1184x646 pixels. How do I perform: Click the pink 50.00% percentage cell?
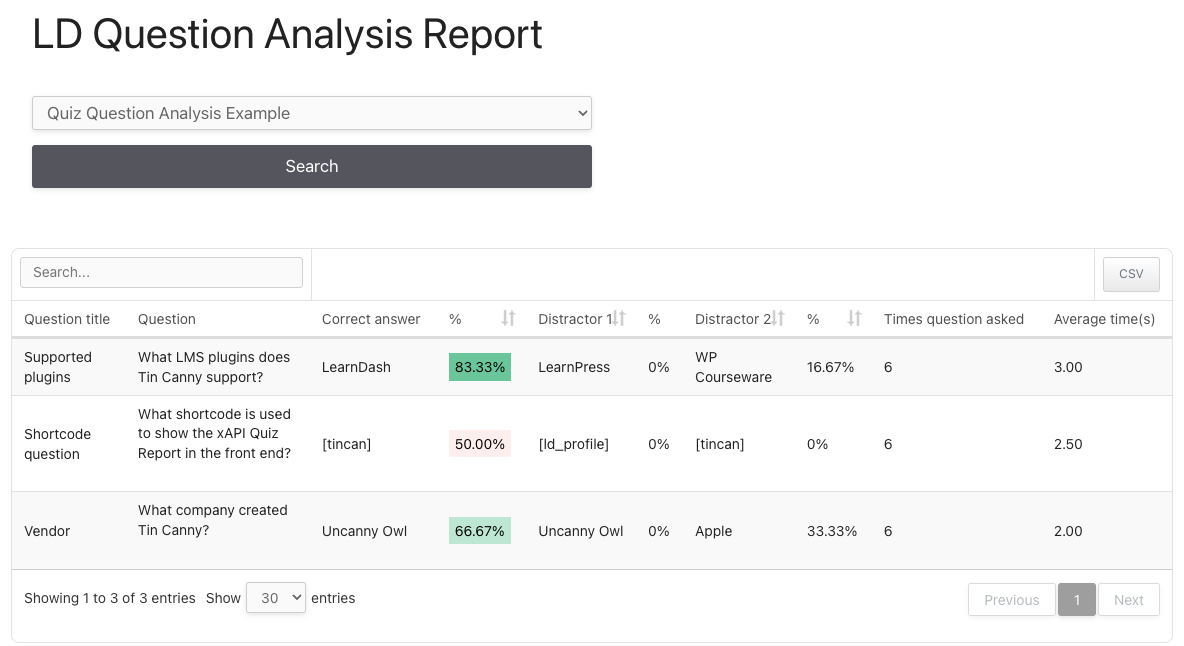480,444
